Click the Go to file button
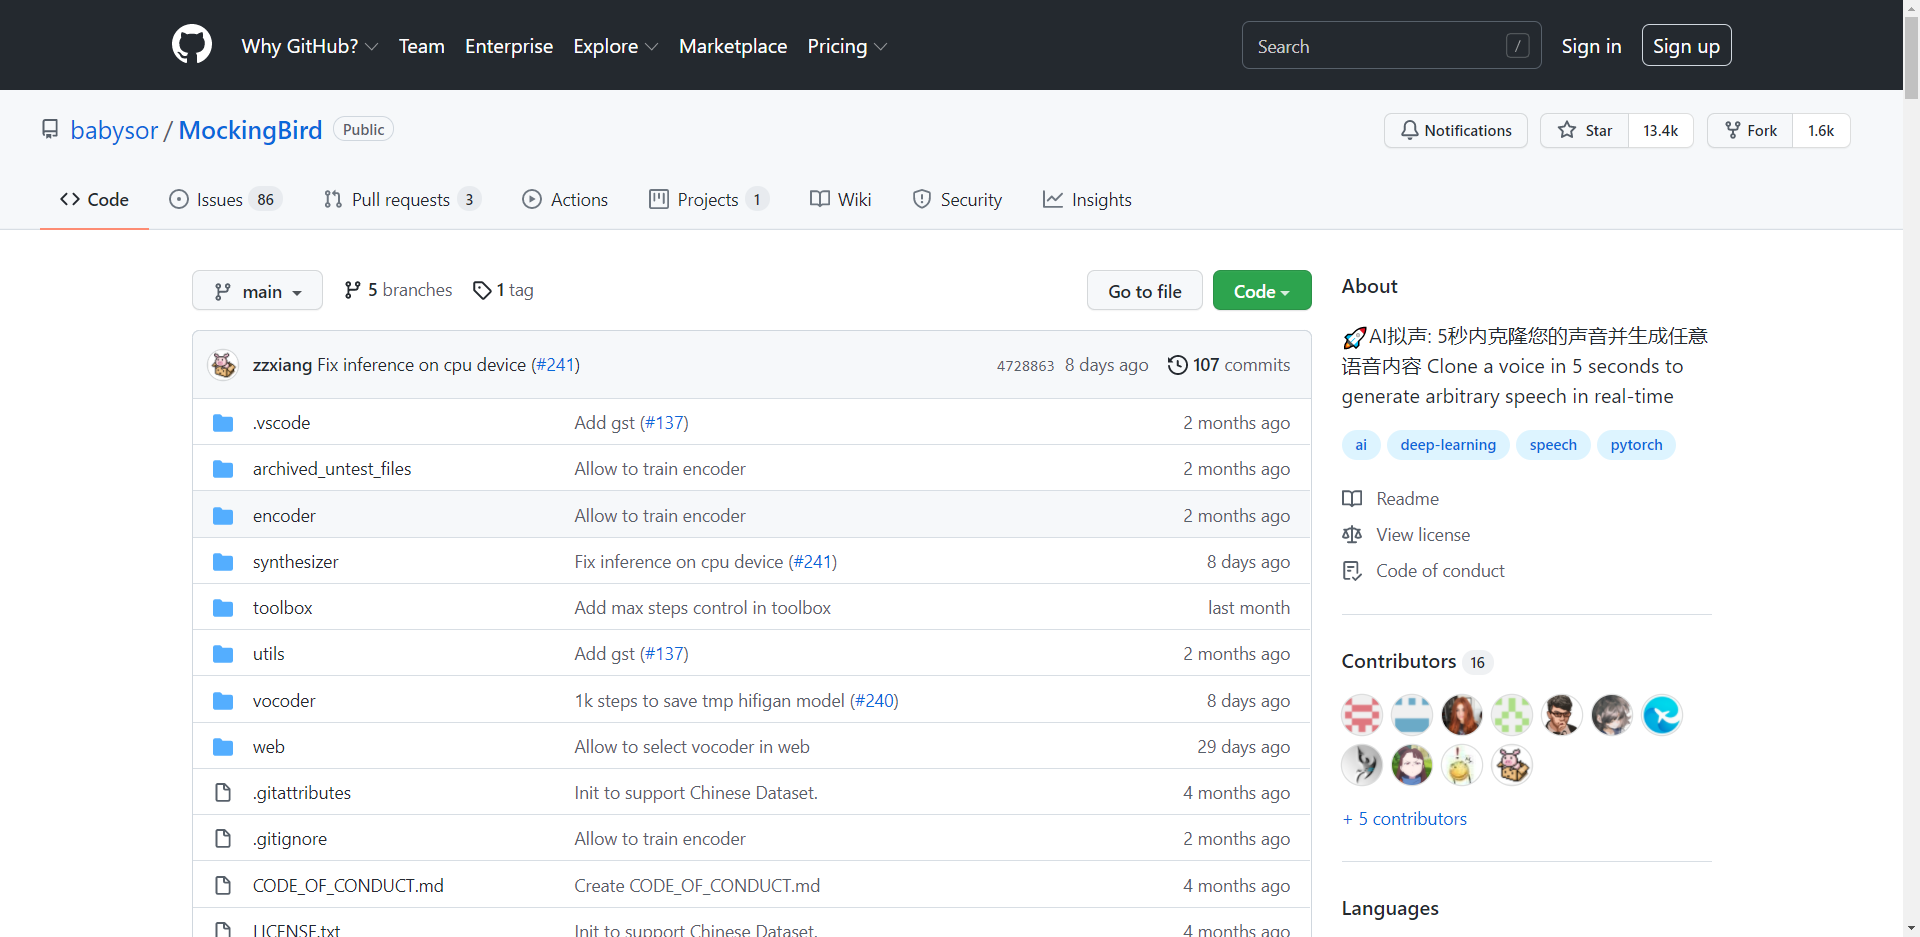The width and height of the screenshot is (1920, 937). coord(1145,290)
